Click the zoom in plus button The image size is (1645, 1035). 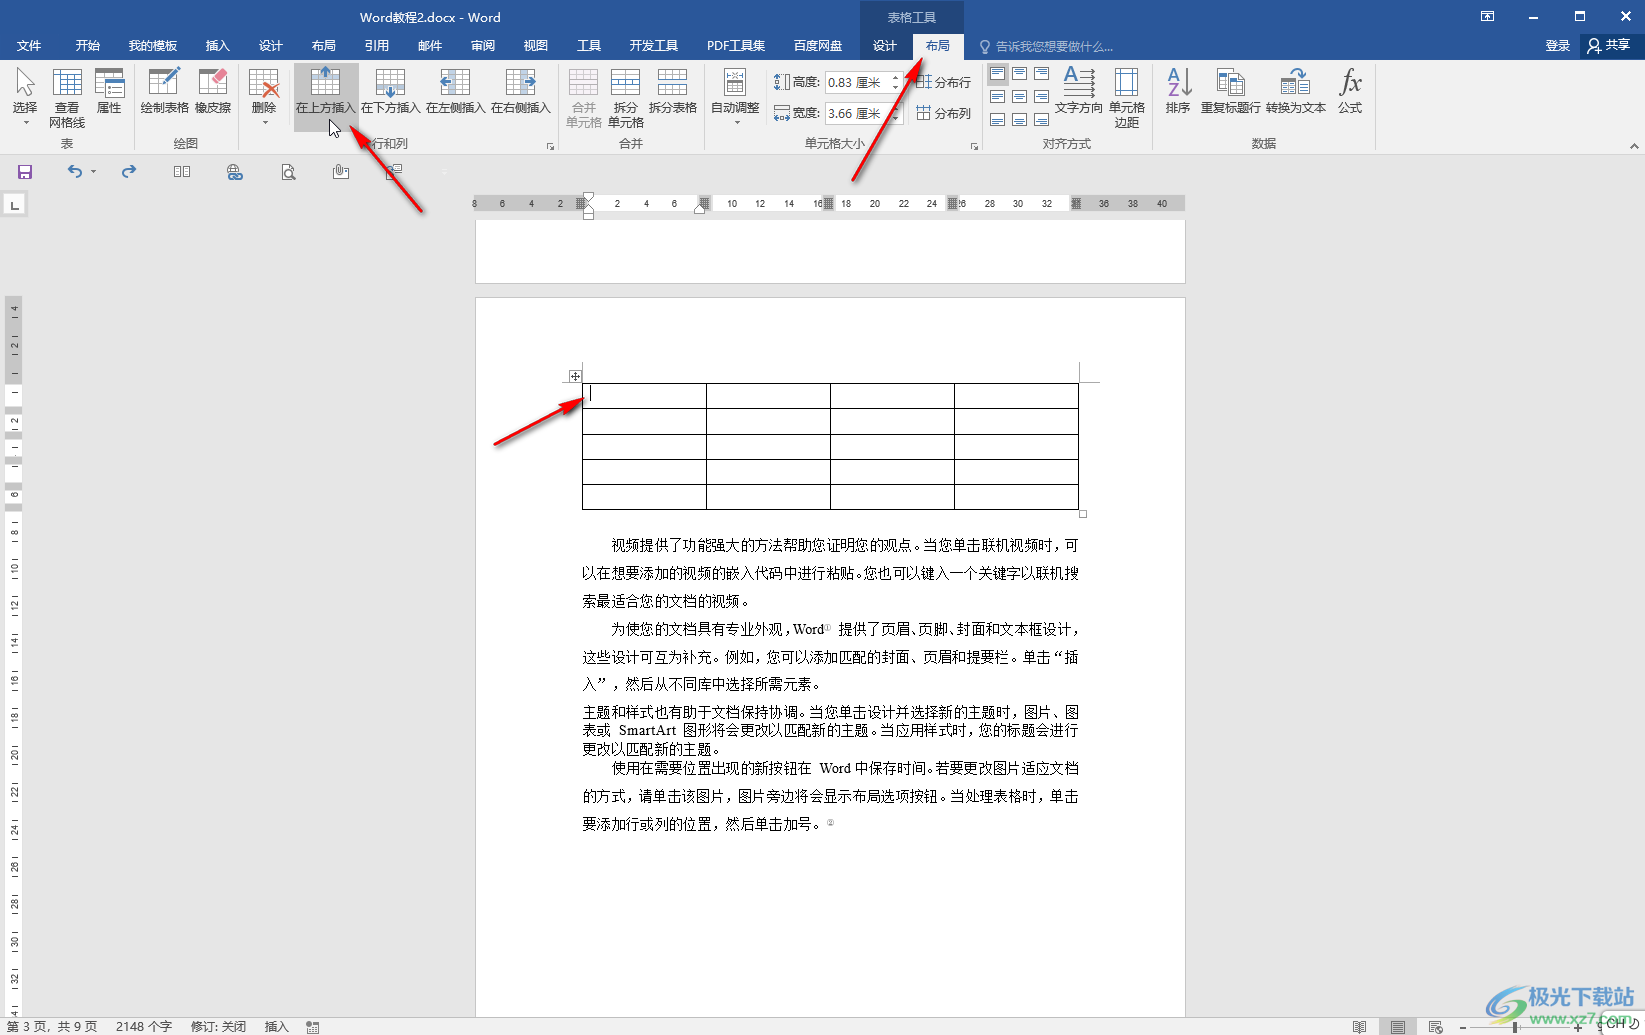point(1578,1027)
